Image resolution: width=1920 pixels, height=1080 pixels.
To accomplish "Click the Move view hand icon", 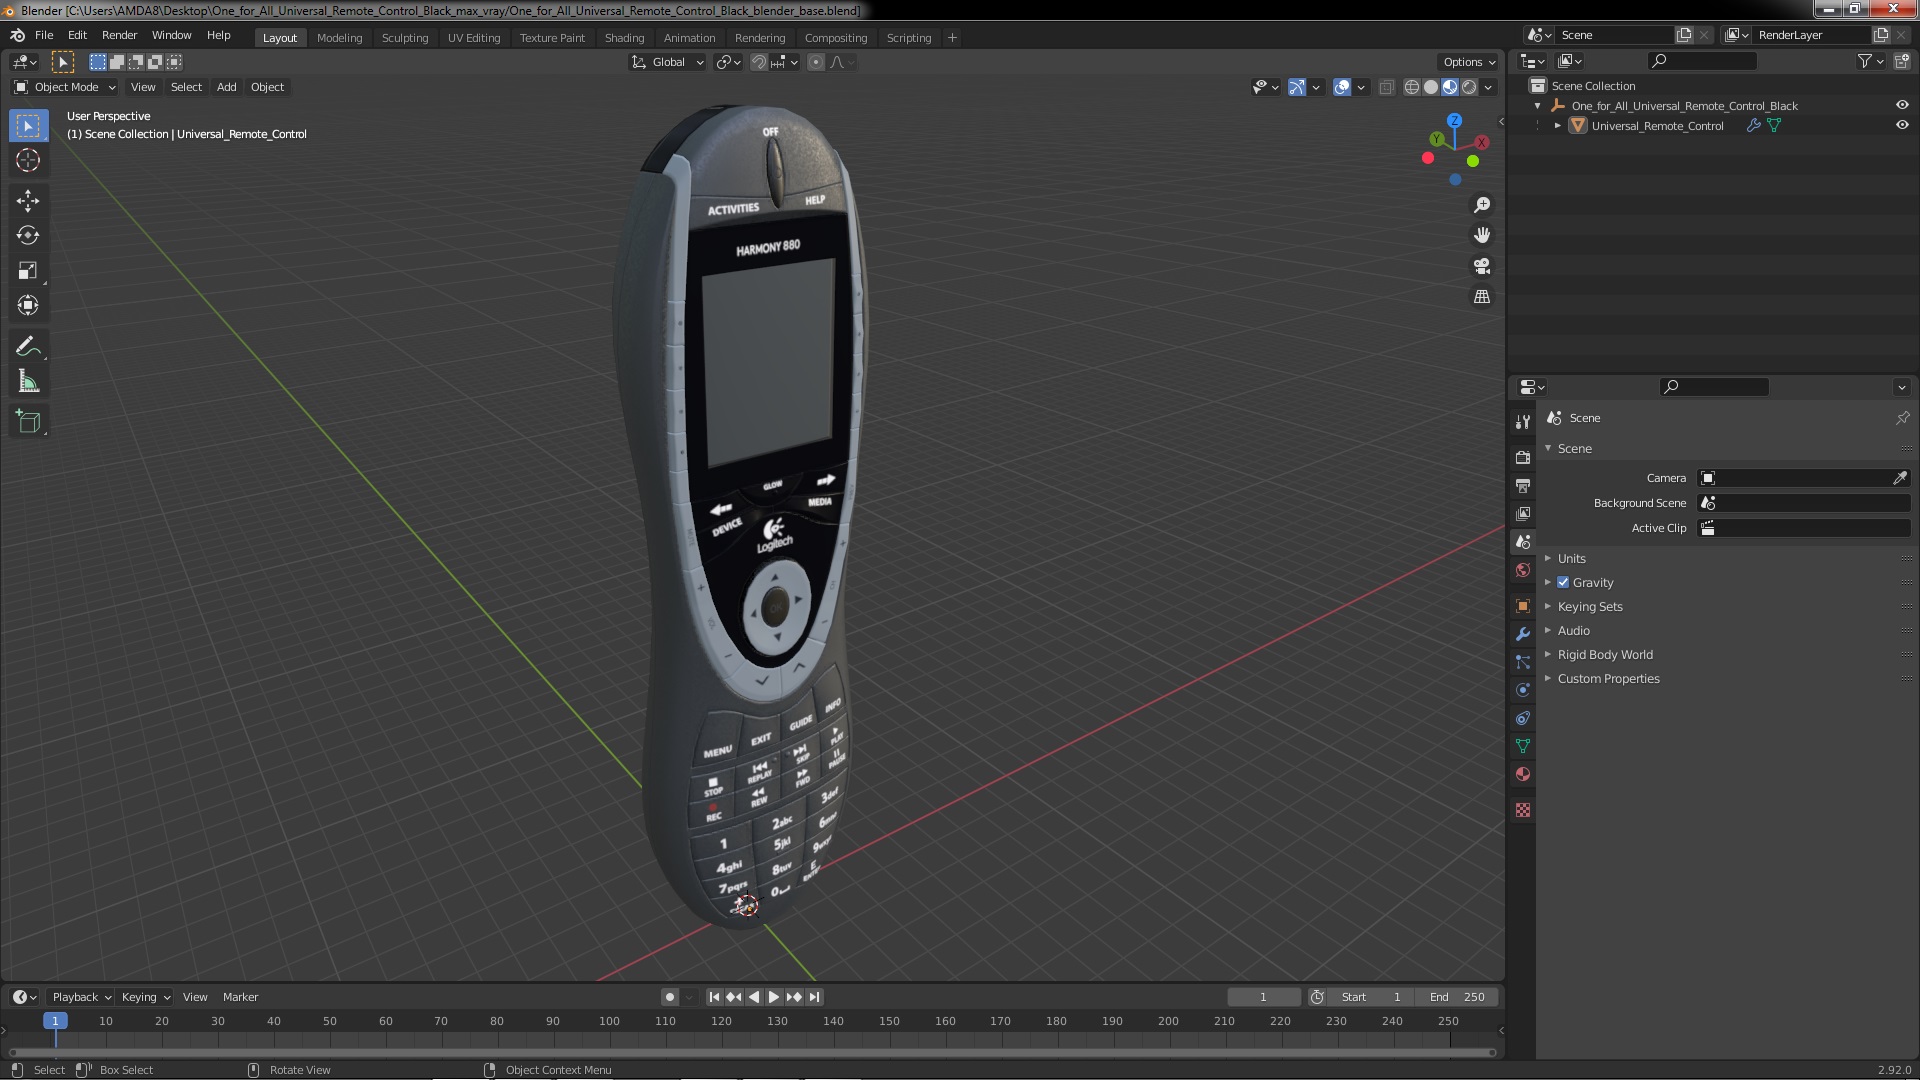I will 1482,235.
